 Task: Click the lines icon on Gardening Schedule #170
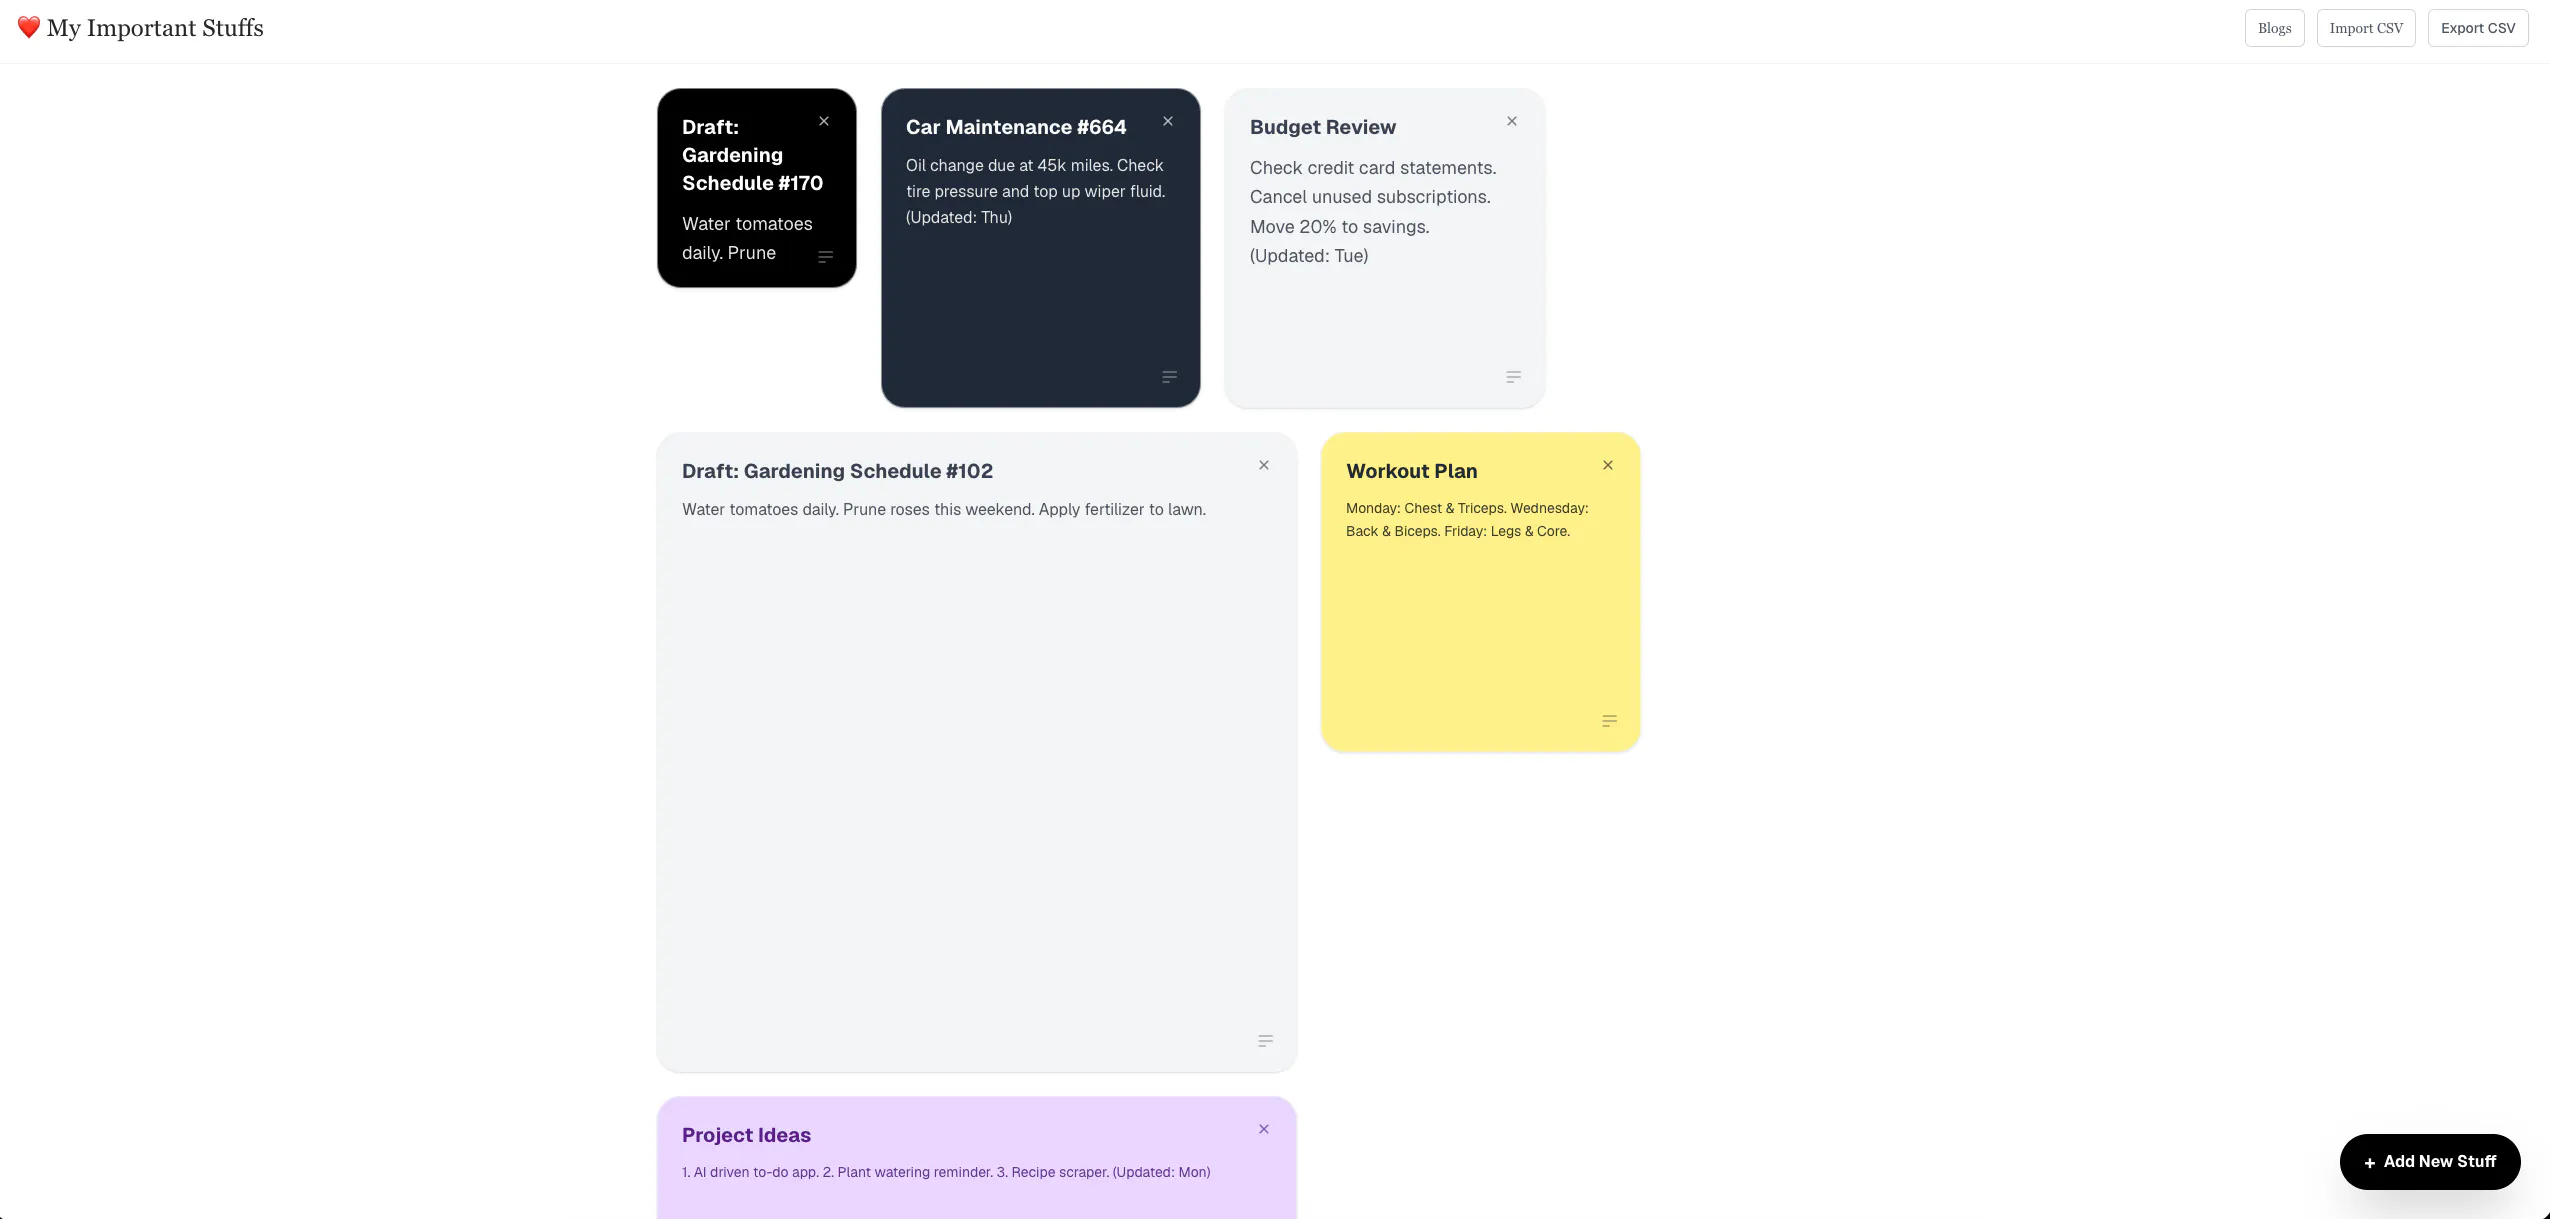tap(826, 257)
